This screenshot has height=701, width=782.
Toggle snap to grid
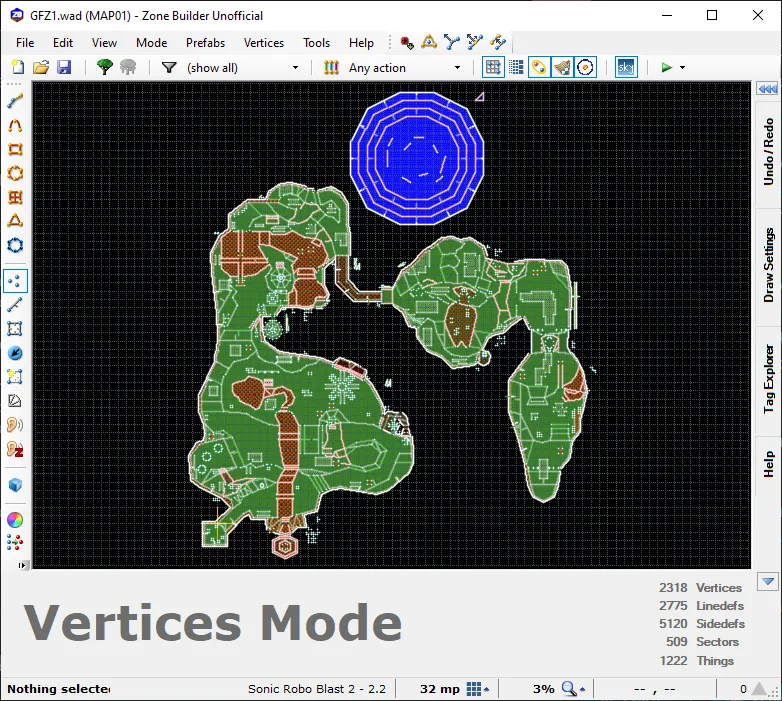pyautogui.click(x=493, y=67)
